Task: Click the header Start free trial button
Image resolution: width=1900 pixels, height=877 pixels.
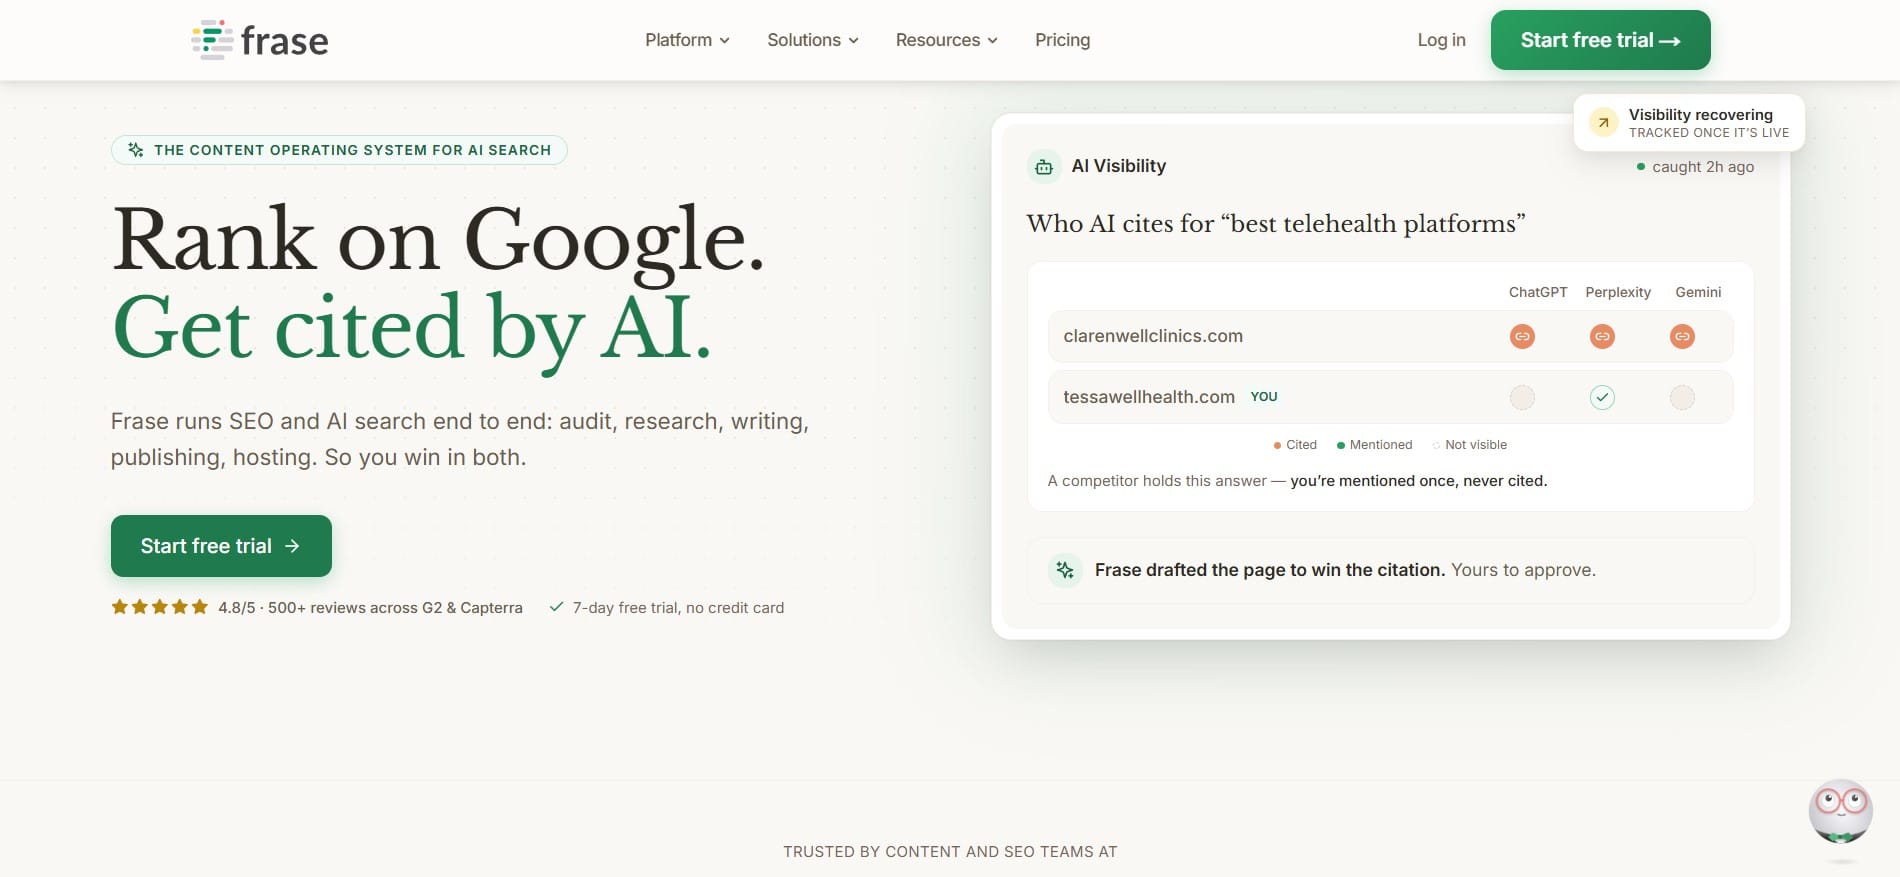Action: tap(1600, 40)
